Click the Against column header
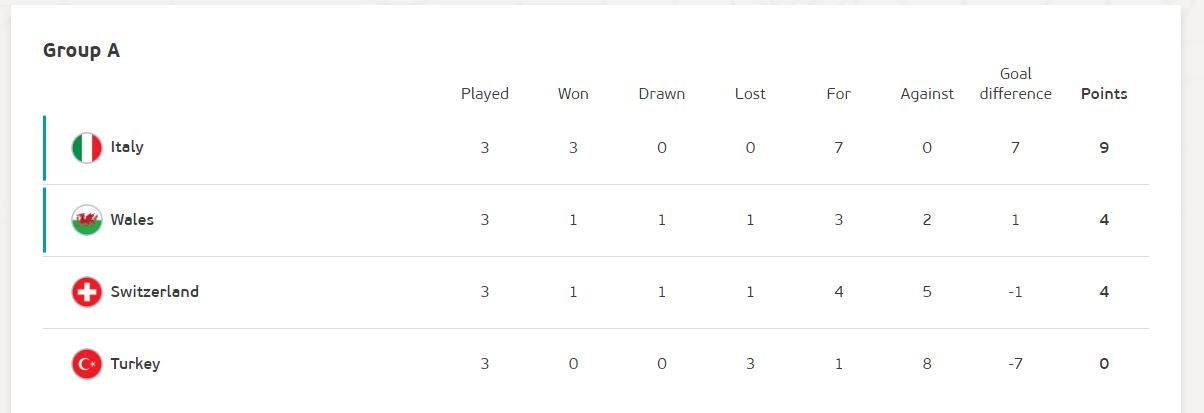1204x413 pixels. point(927,94)
